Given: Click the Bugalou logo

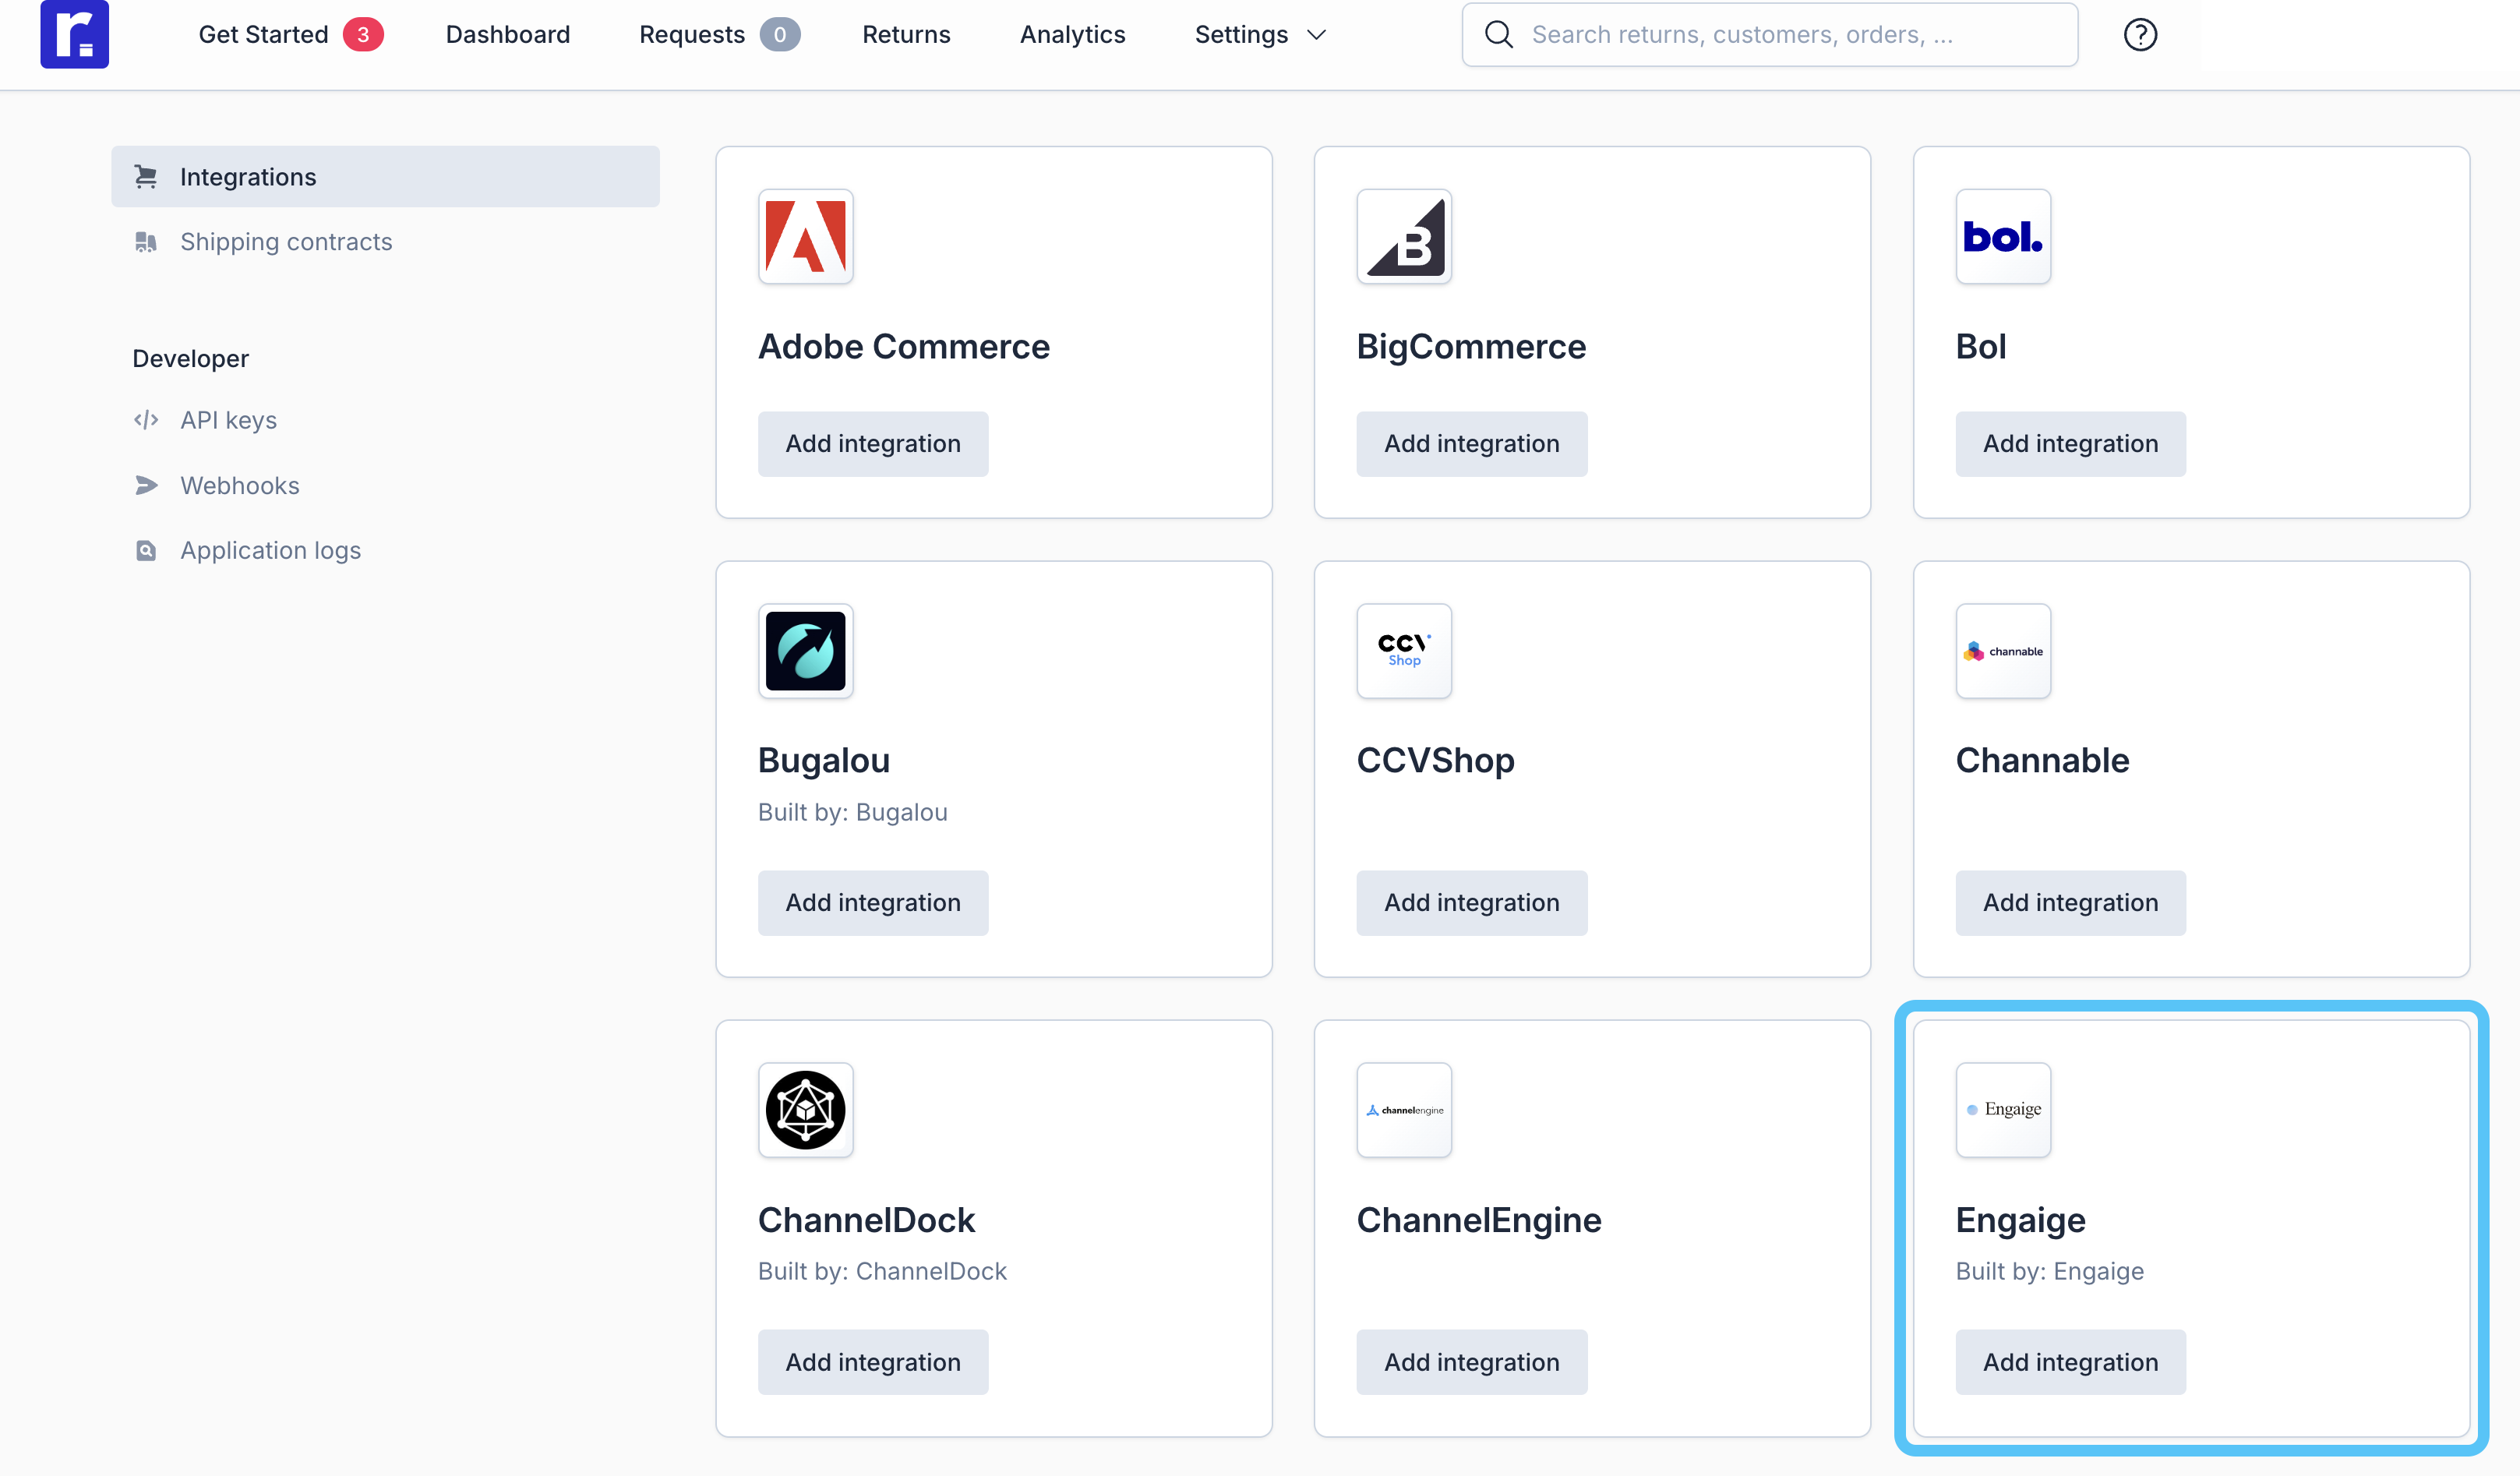Looking at the screenshot, I should (805, 651).
